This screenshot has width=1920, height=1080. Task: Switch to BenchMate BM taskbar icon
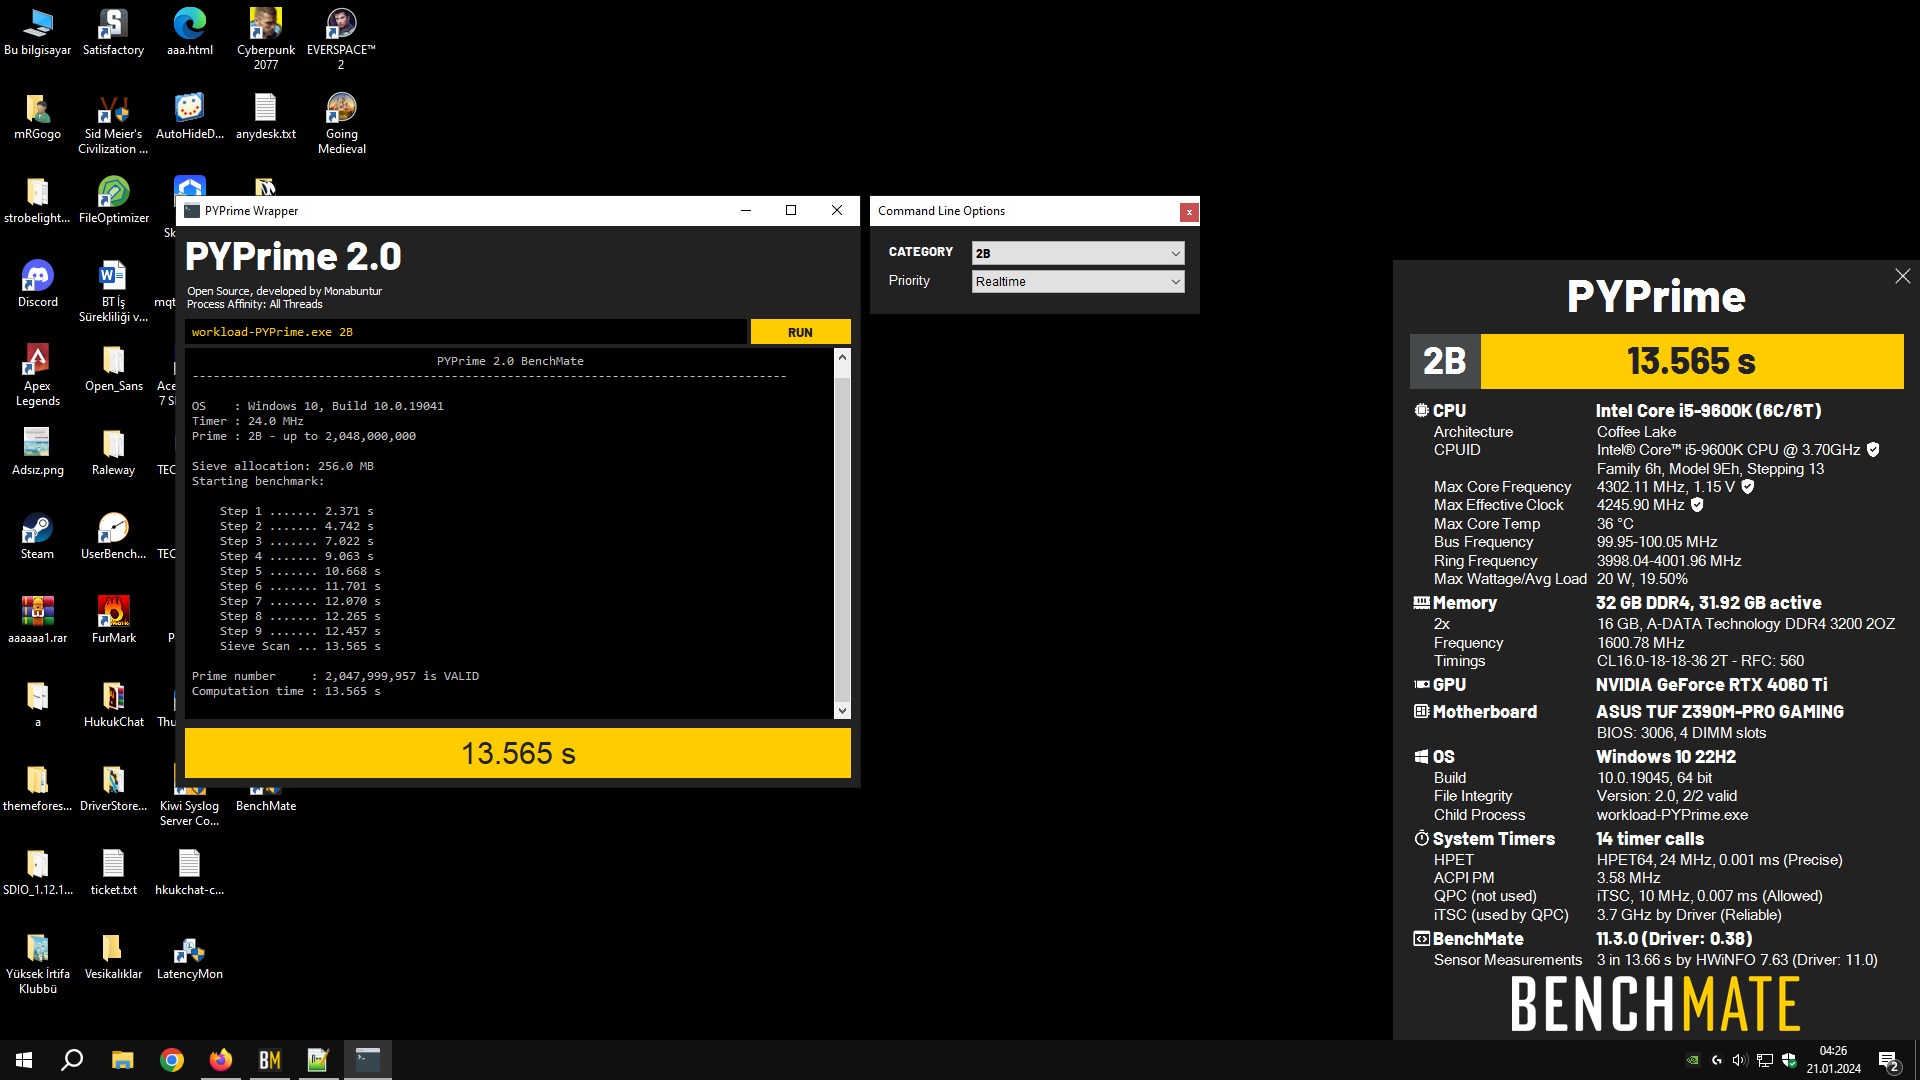coord(269,1060)
